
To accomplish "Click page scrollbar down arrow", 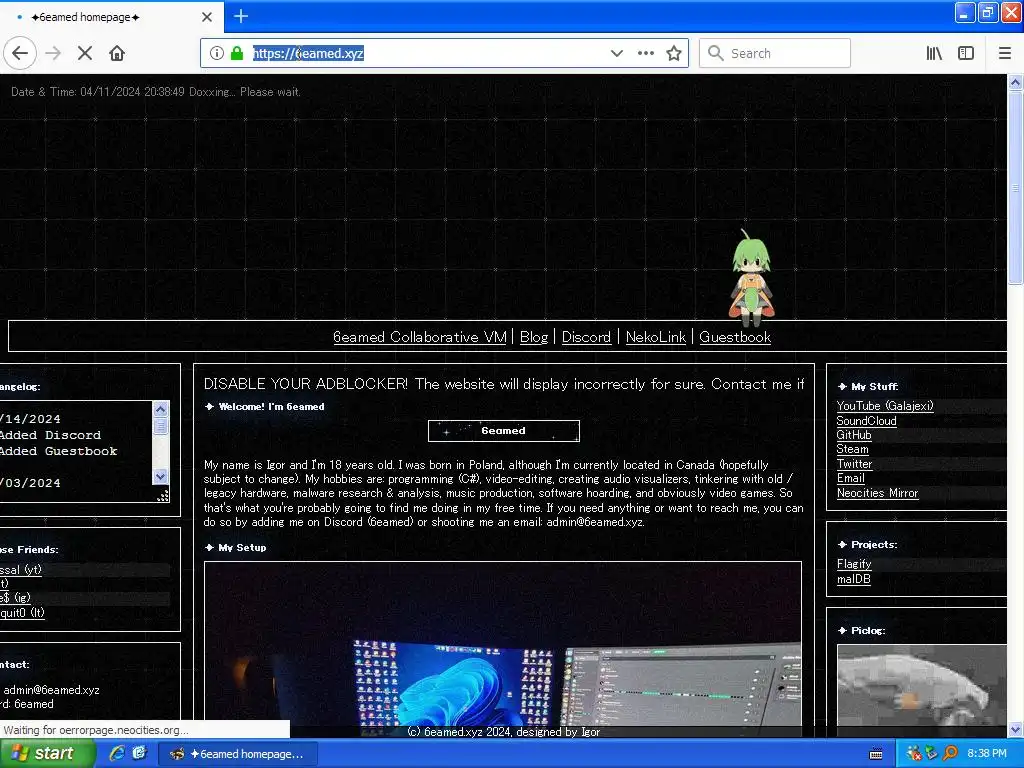I will coord(1016,729).
